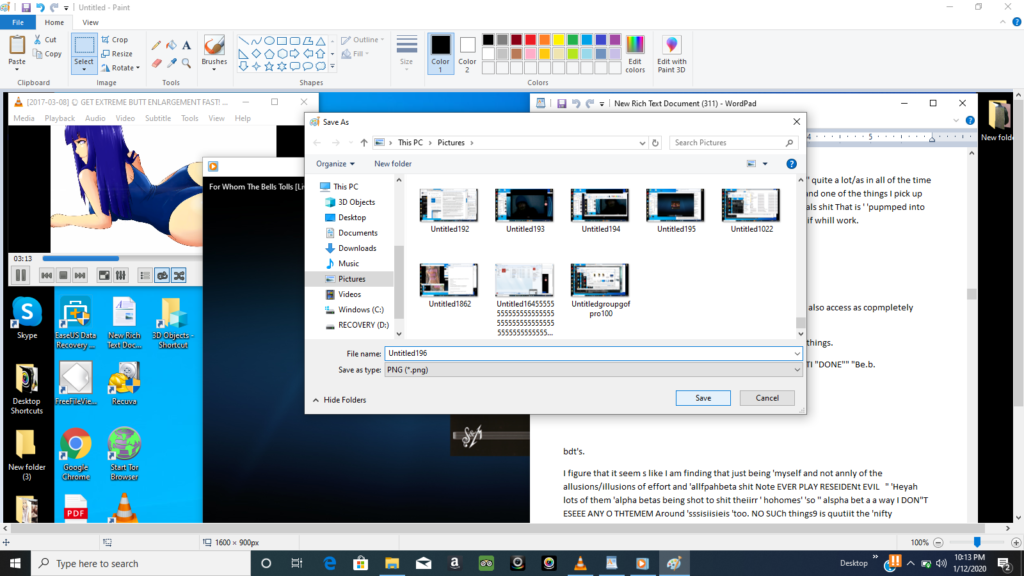Click New folder in Save As dialog

(x=392, y=164)
